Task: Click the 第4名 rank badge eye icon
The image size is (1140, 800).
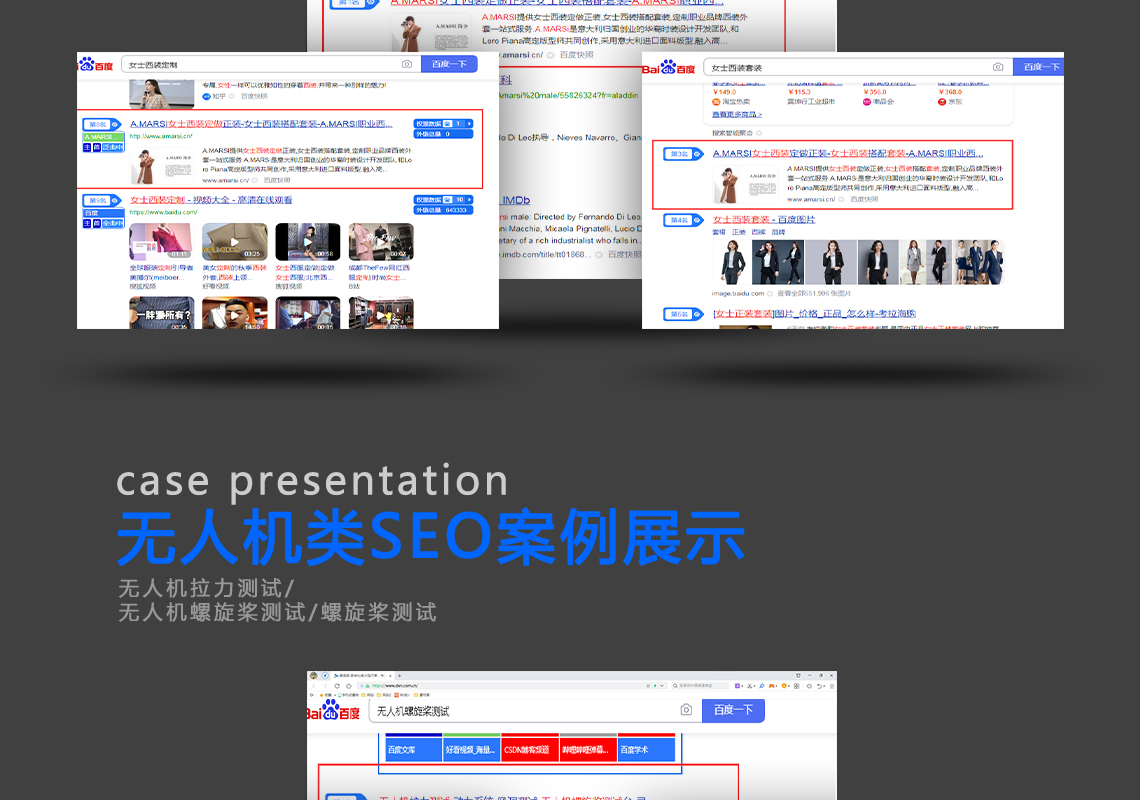Action: (x=698, y=220)
